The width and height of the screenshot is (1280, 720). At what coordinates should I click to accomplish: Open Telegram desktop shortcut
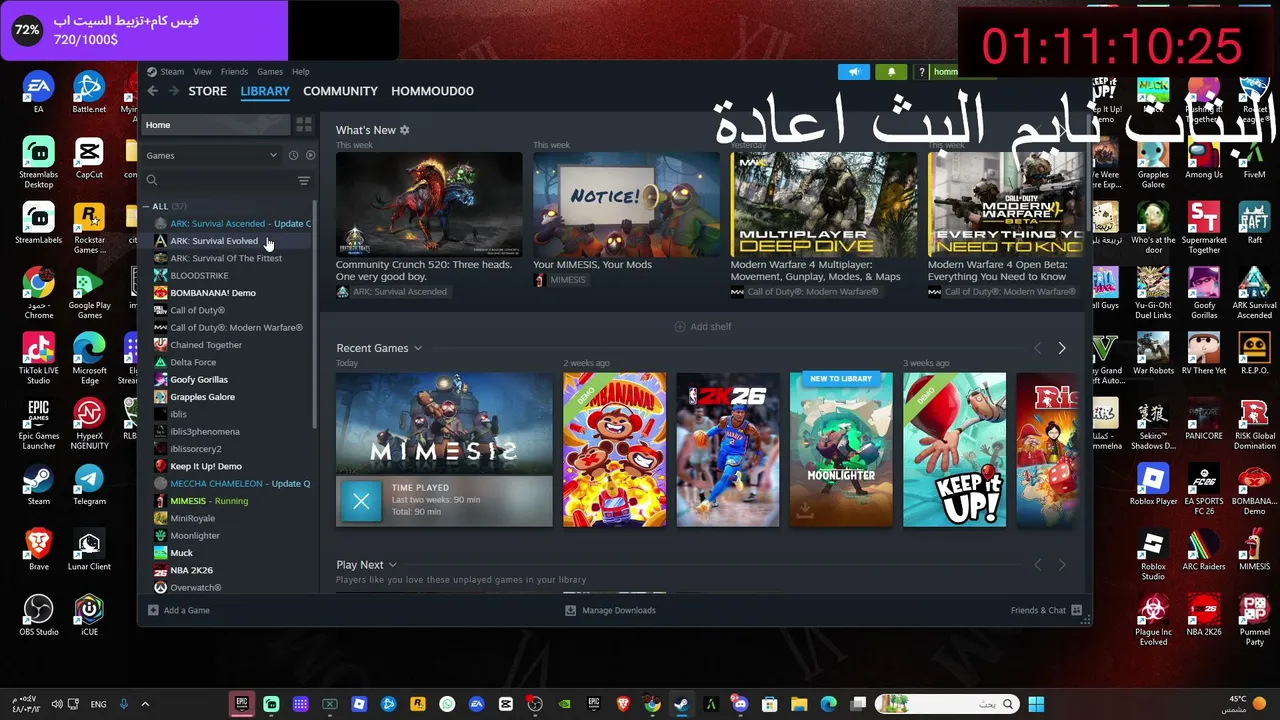(x=89, y=485)
